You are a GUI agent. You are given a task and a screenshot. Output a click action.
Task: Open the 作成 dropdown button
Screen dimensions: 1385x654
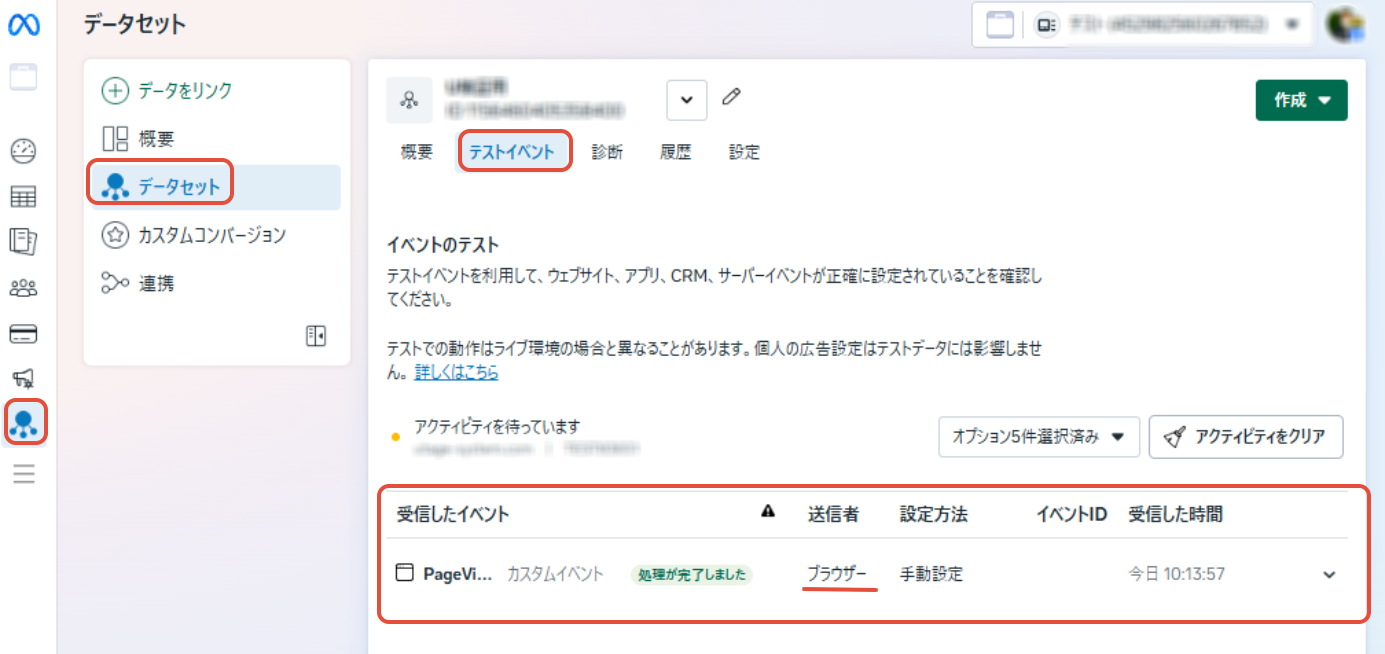1301,100
